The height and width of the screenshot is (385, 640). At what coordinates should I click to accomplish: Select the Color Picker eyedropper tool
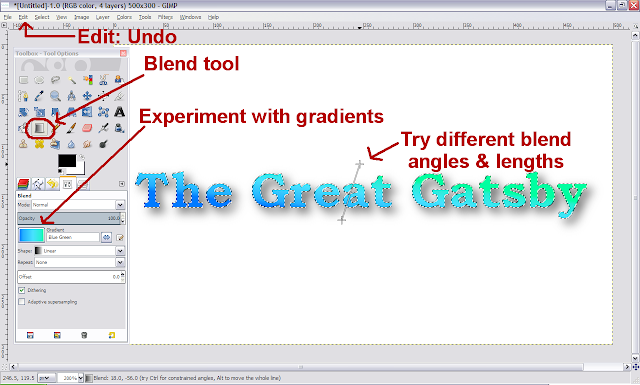[39, 96]
